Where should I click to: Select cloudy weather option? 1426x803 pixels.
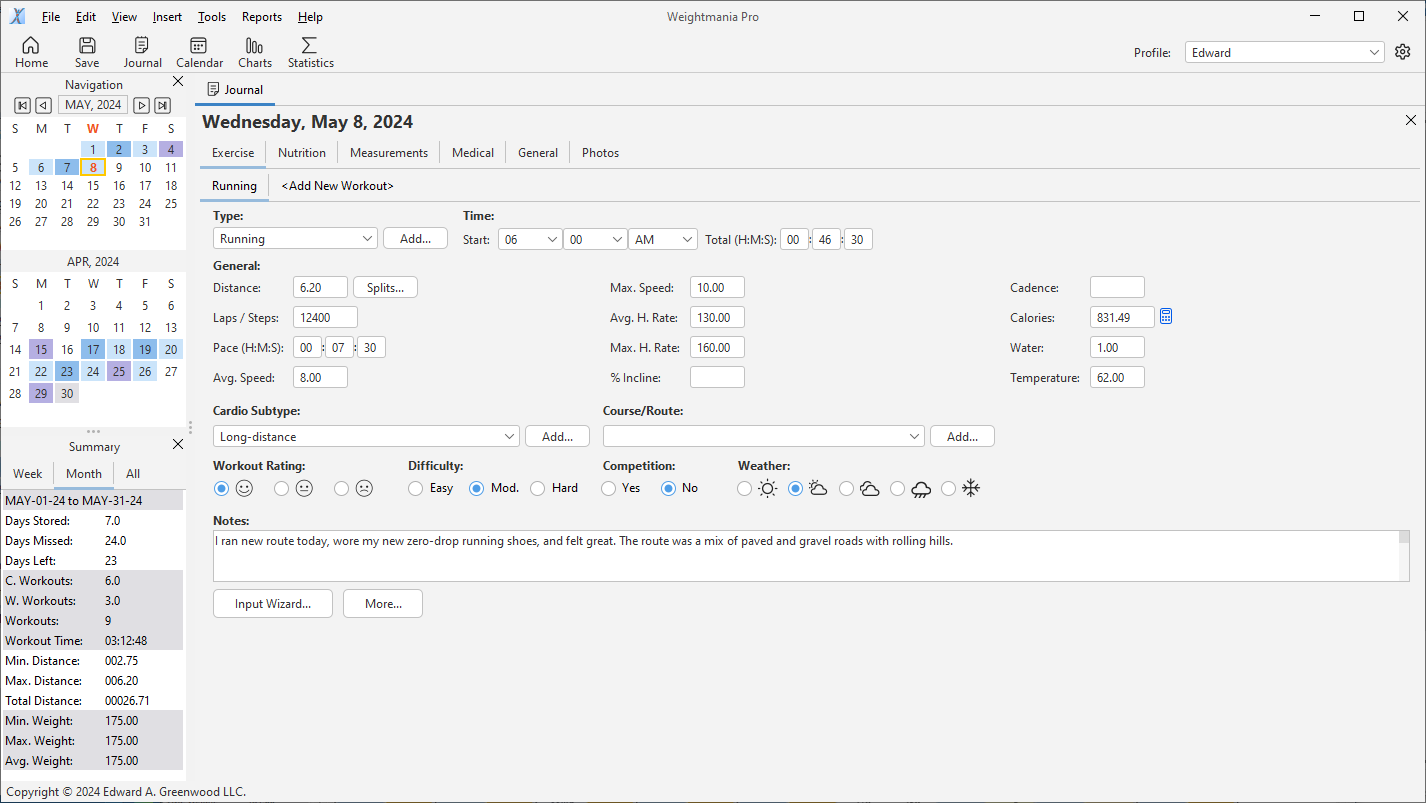pos(847,488)
